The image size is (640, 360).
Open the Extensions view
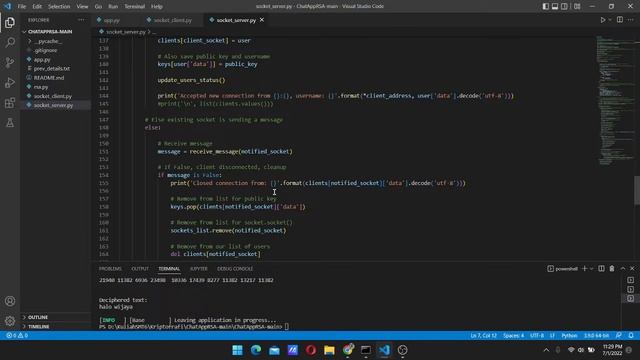point(10,102)
